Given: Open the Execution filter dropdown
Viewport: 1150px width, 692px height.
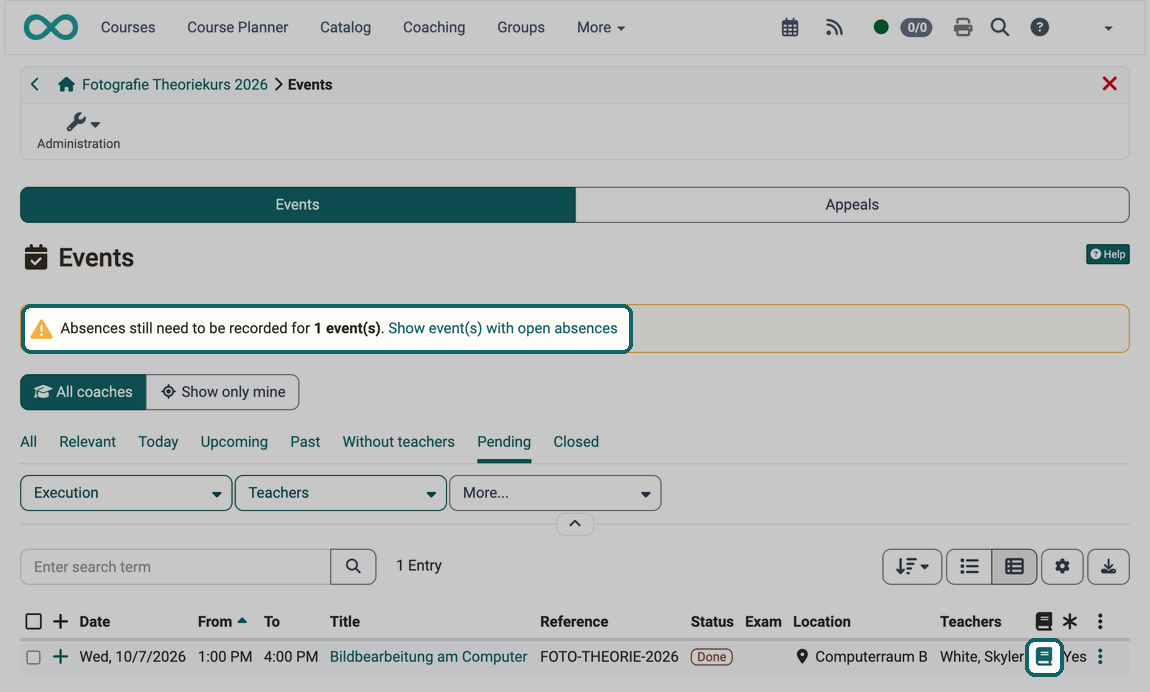Looking at the screenshot, I should click(126, 493).
